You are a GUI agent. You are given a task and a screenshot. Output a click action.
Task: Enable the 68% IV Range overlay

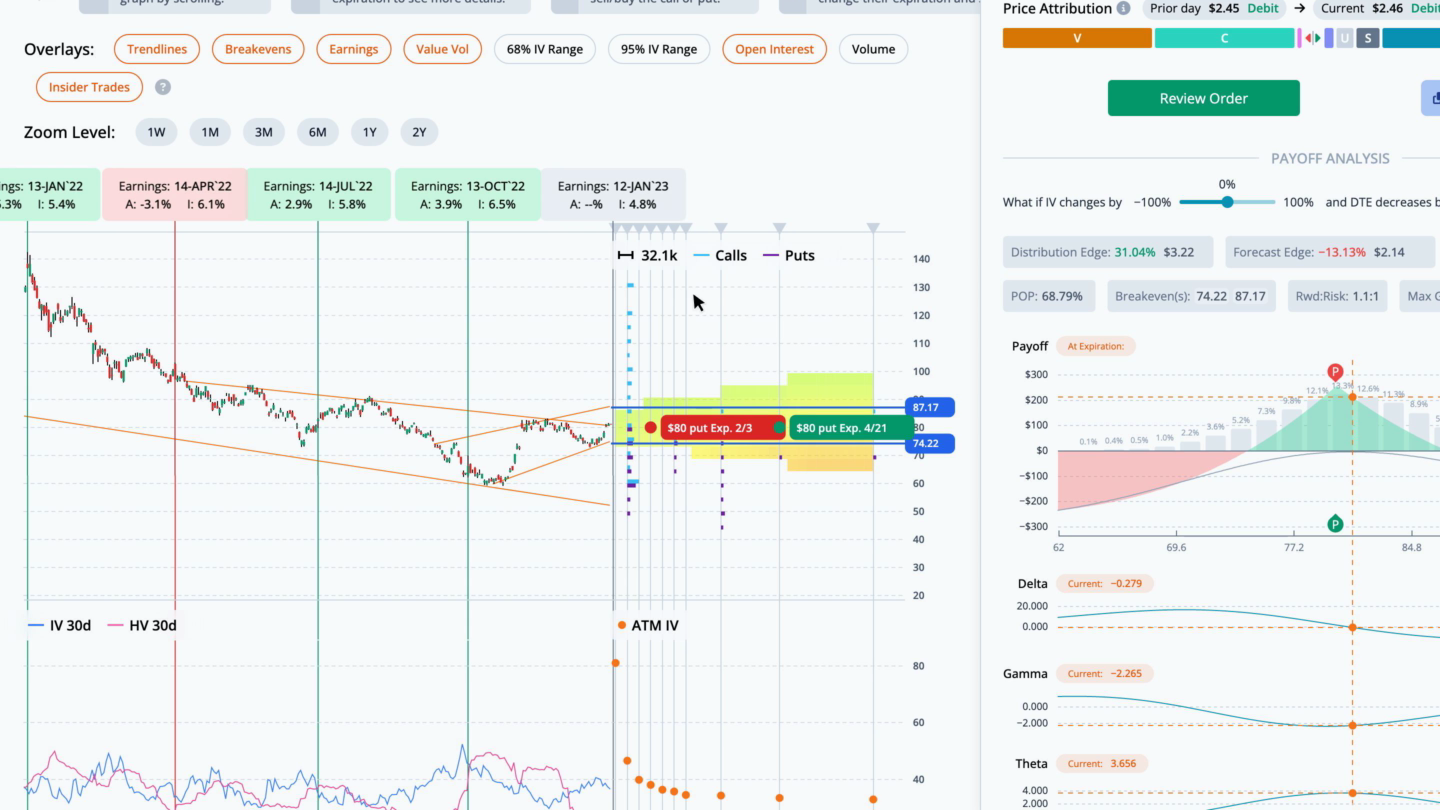click(545, 49)
